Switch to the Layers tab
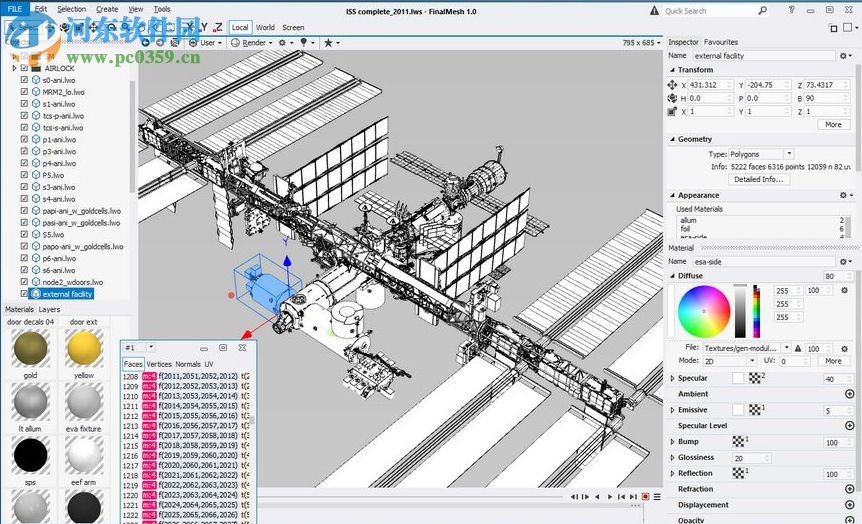This screenshot has height=524, width=862. coord(49,310)
